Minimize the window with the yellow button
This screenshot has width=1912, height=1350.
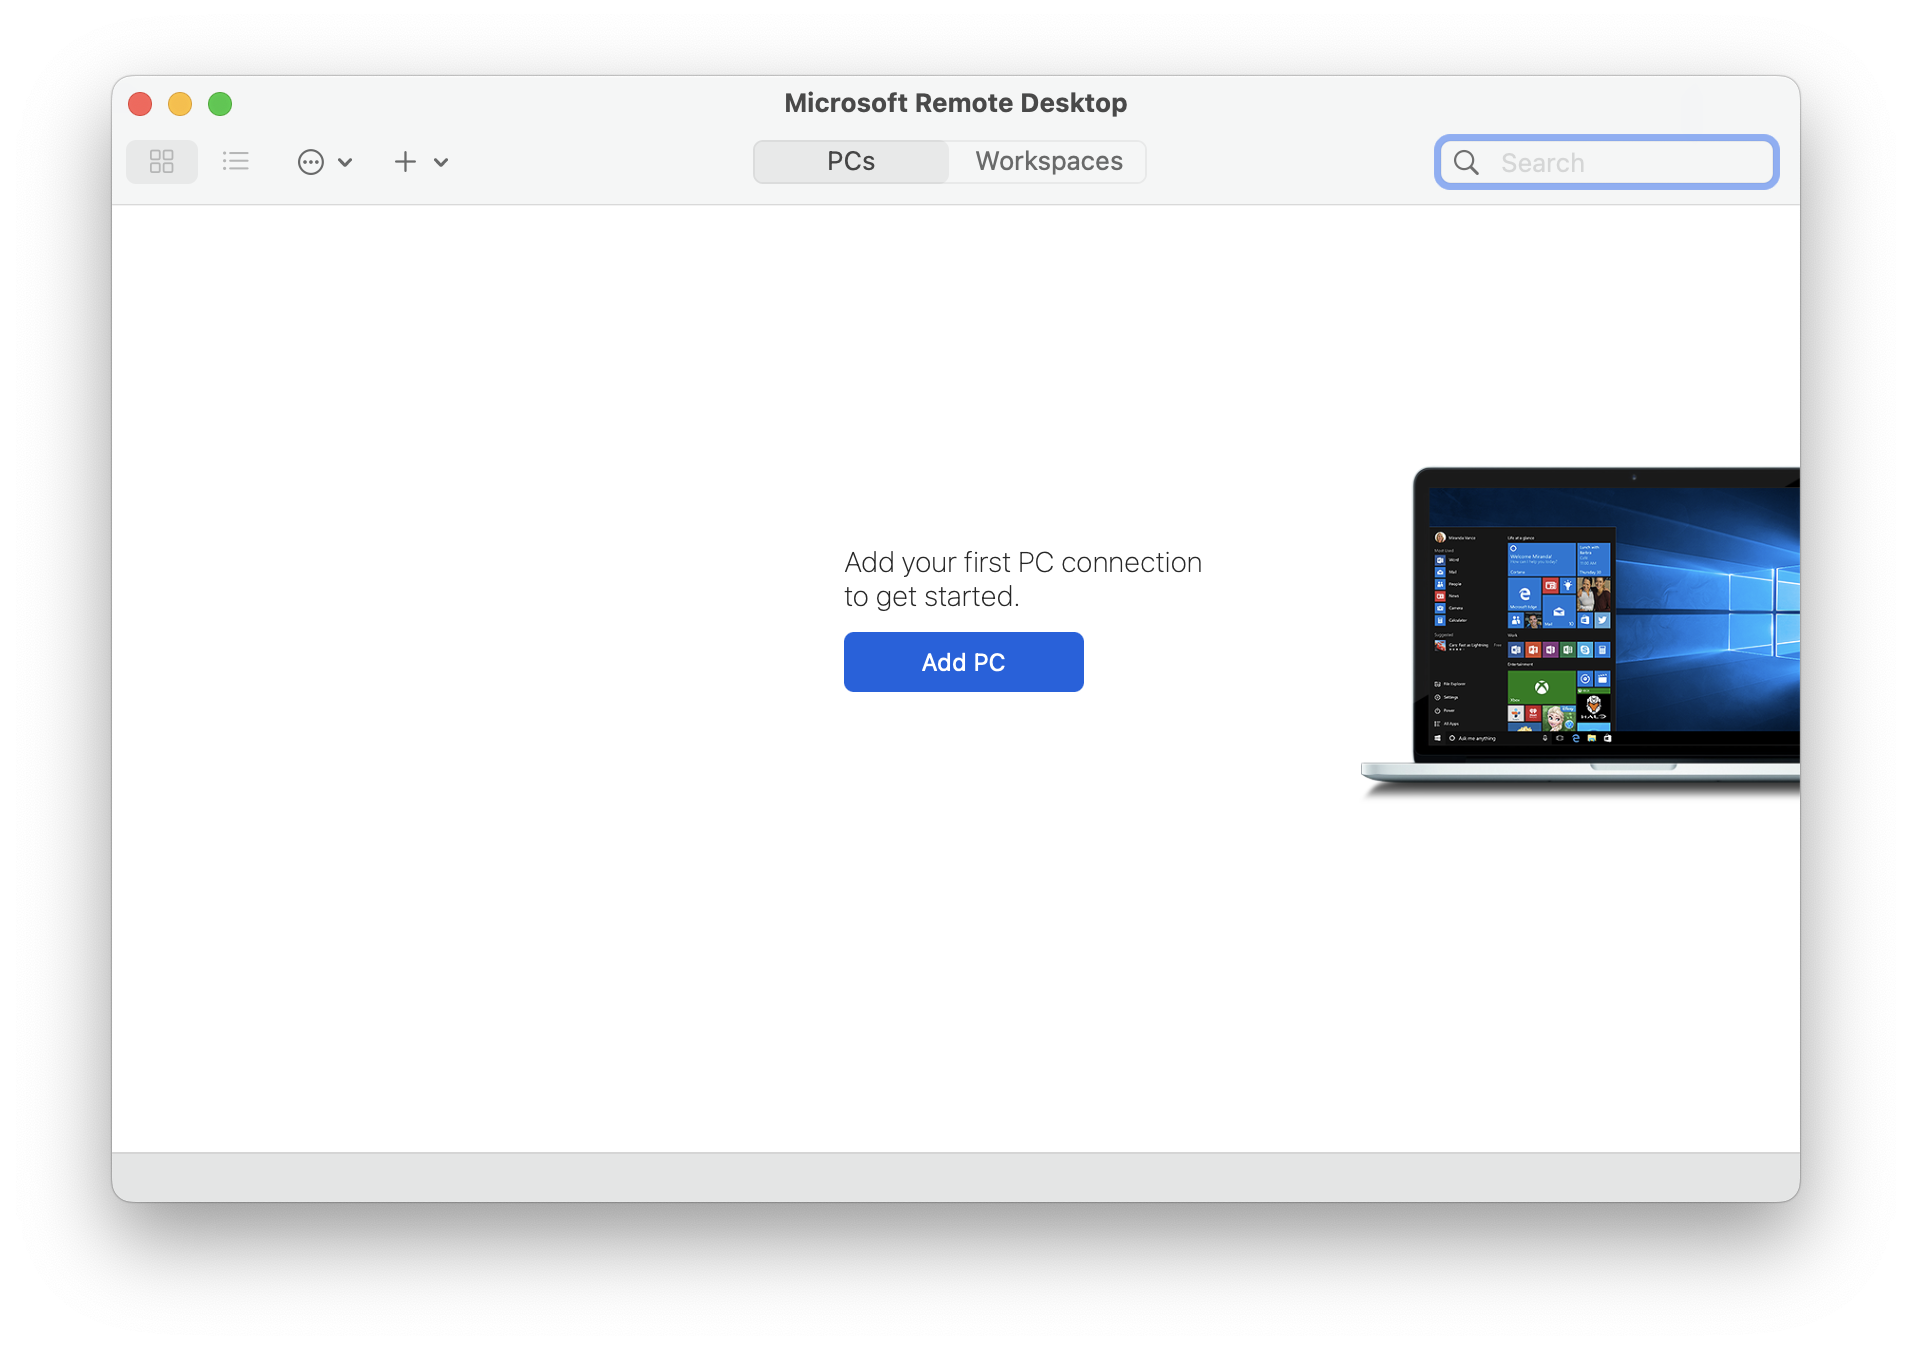(x=180, y=104)
